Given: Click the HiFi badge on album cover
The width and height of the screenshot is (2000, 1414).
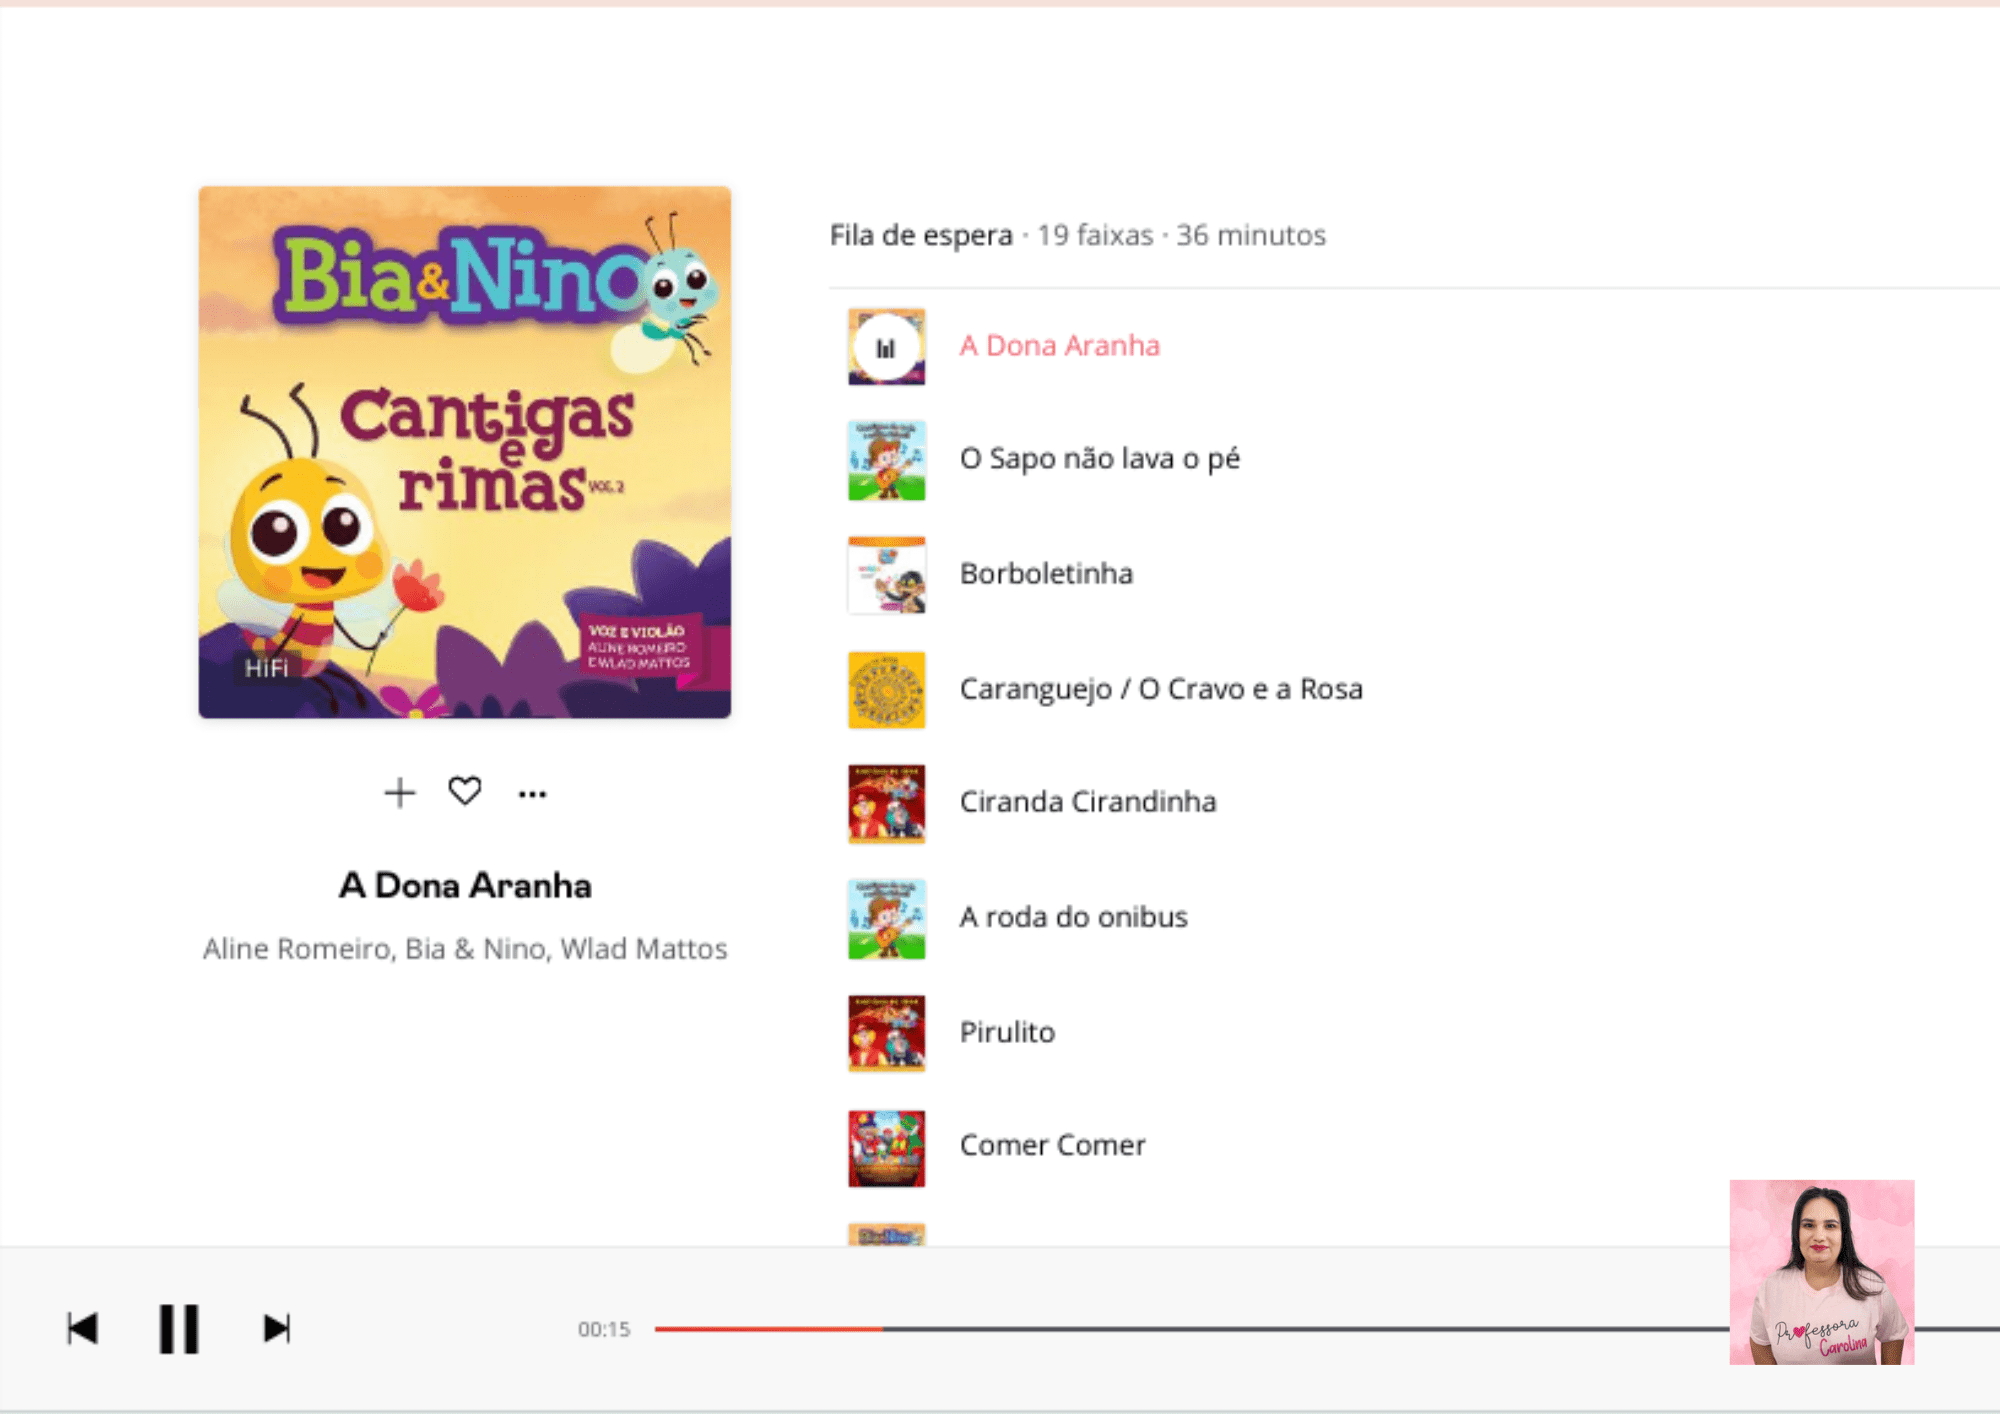Looking at the screenshot, I should coord(267,668).
